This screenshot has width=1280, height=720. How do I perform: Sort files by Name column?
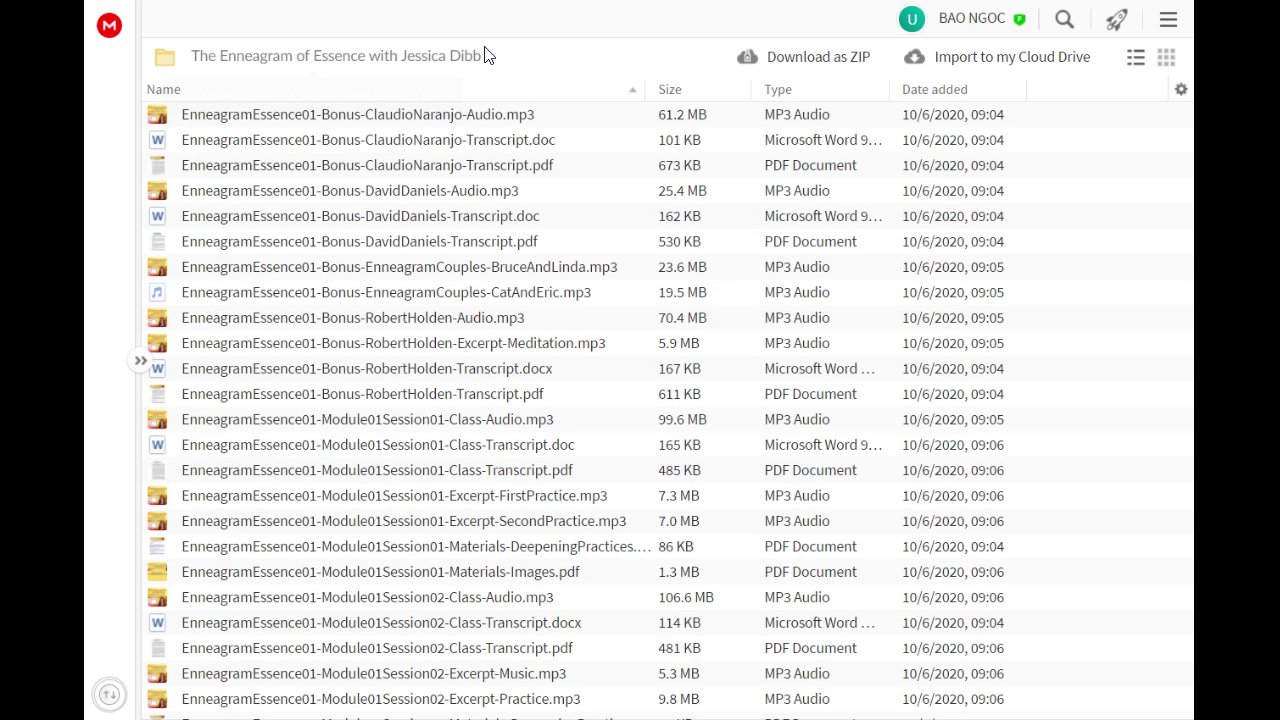163,89
